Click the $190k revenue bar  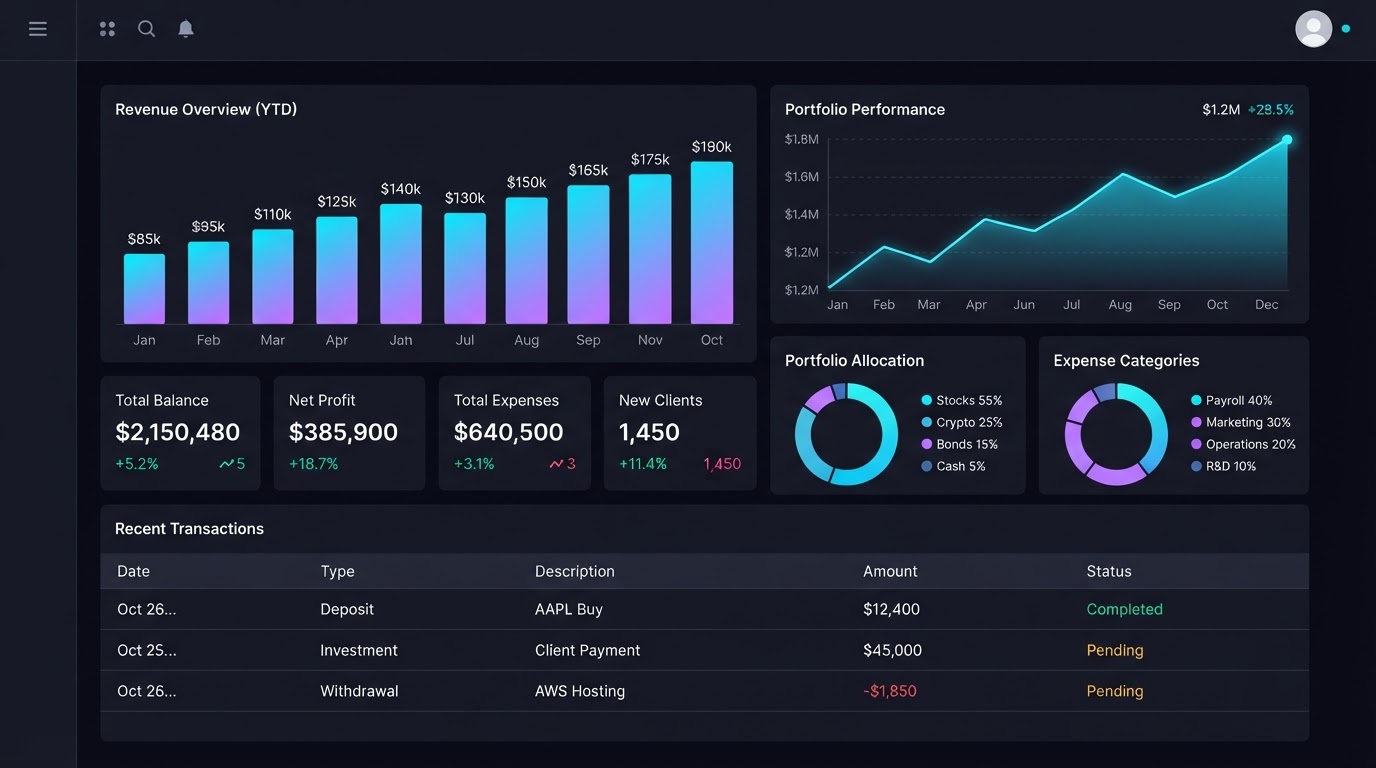pyautogui.click(x=712, y=243)
